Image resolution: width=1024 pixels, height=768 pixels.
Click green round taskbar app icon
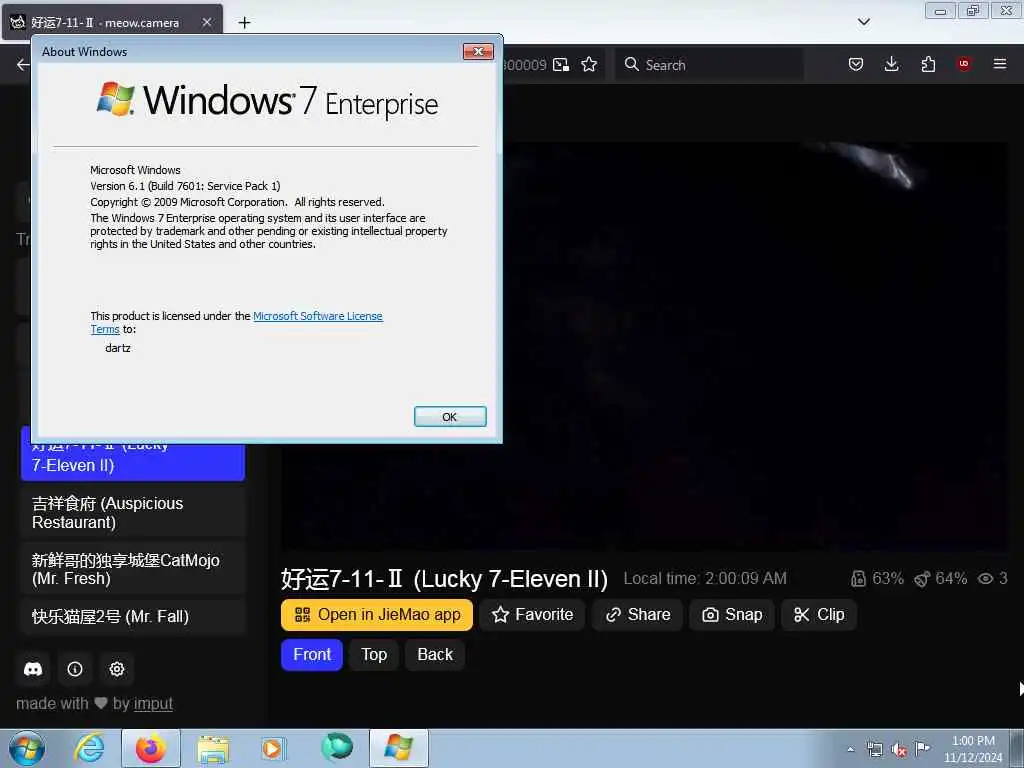(x=337, y=747)
